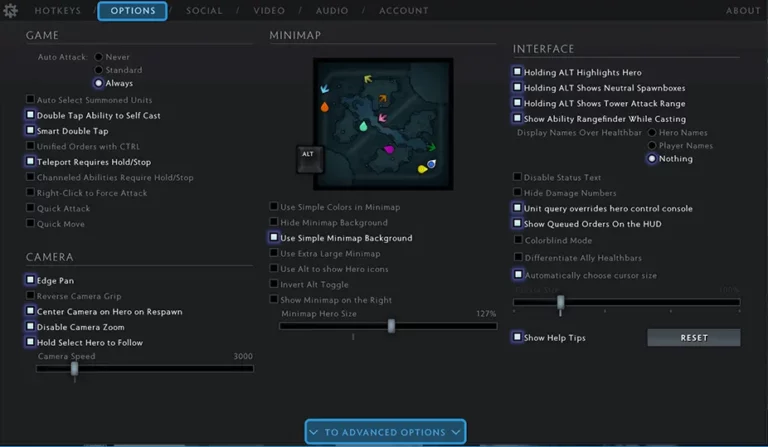Screen dimensions: 768x447
Task: Set Auto Attack to Always
Action: coord(99,83)
